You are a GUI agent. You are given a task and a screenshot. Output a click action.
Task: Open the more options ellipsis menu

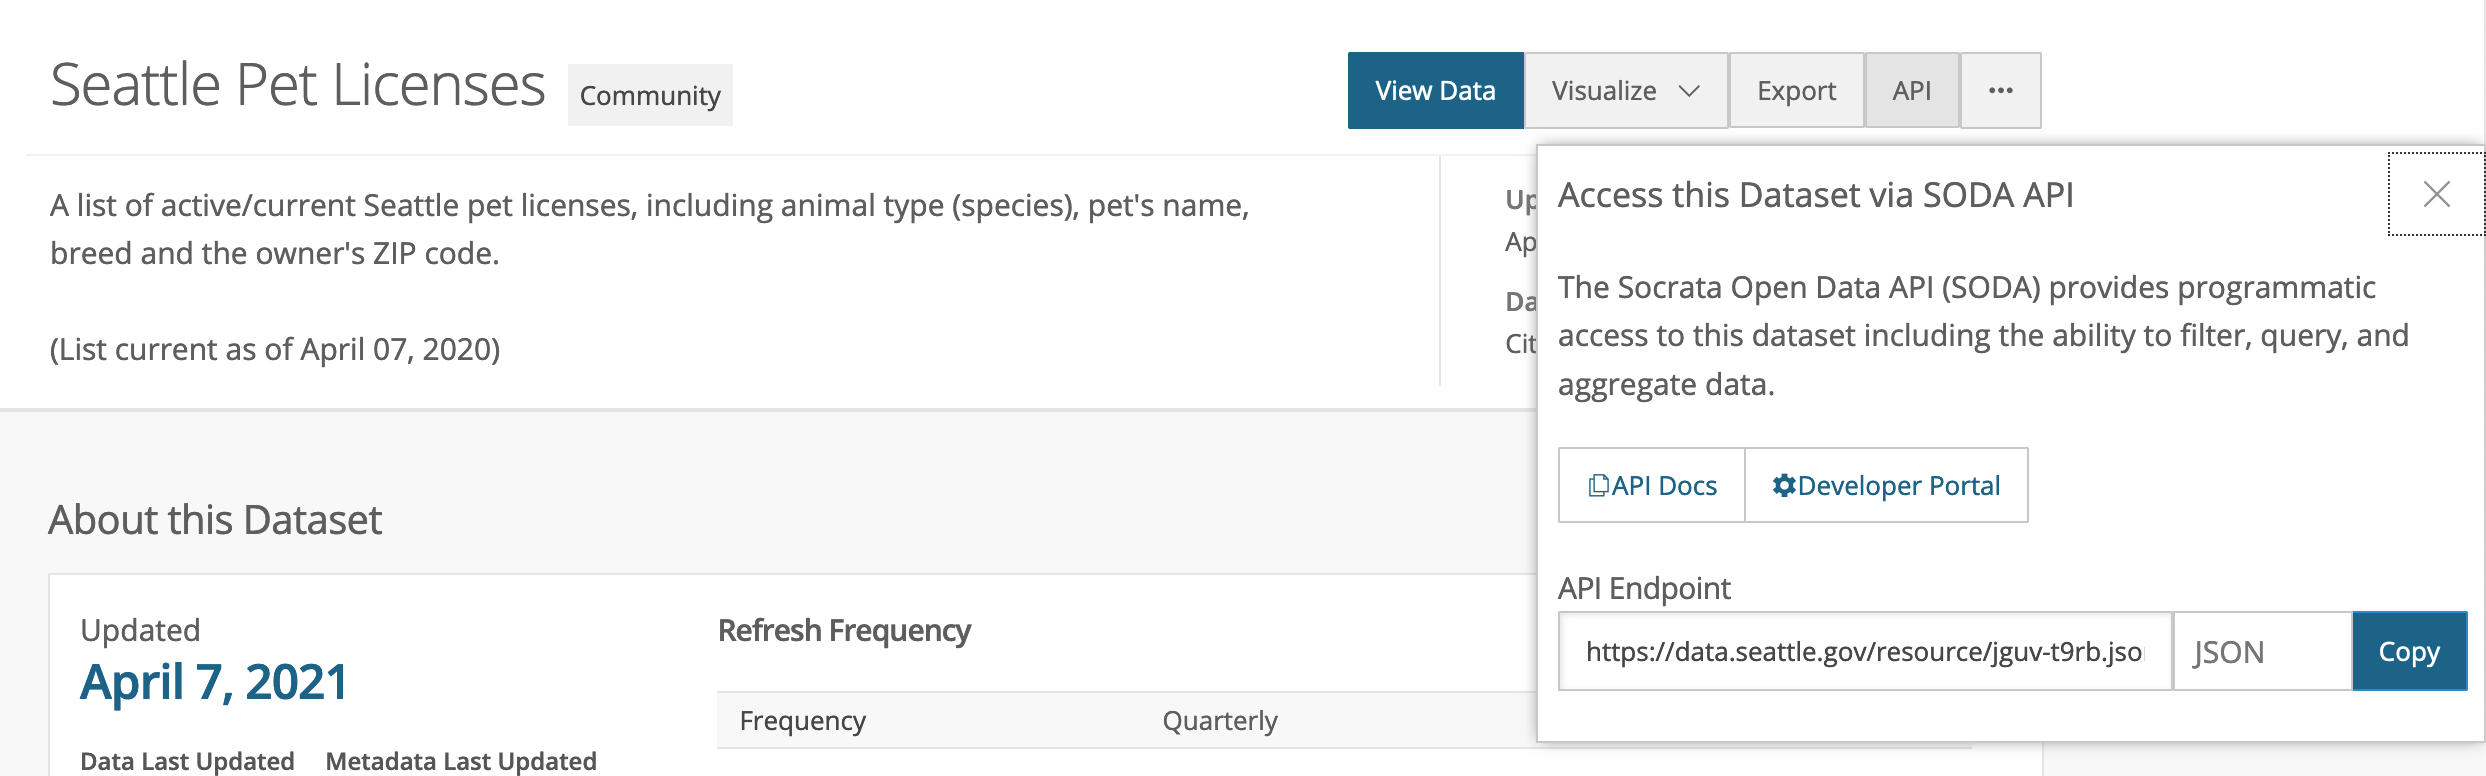(2000, 91)
